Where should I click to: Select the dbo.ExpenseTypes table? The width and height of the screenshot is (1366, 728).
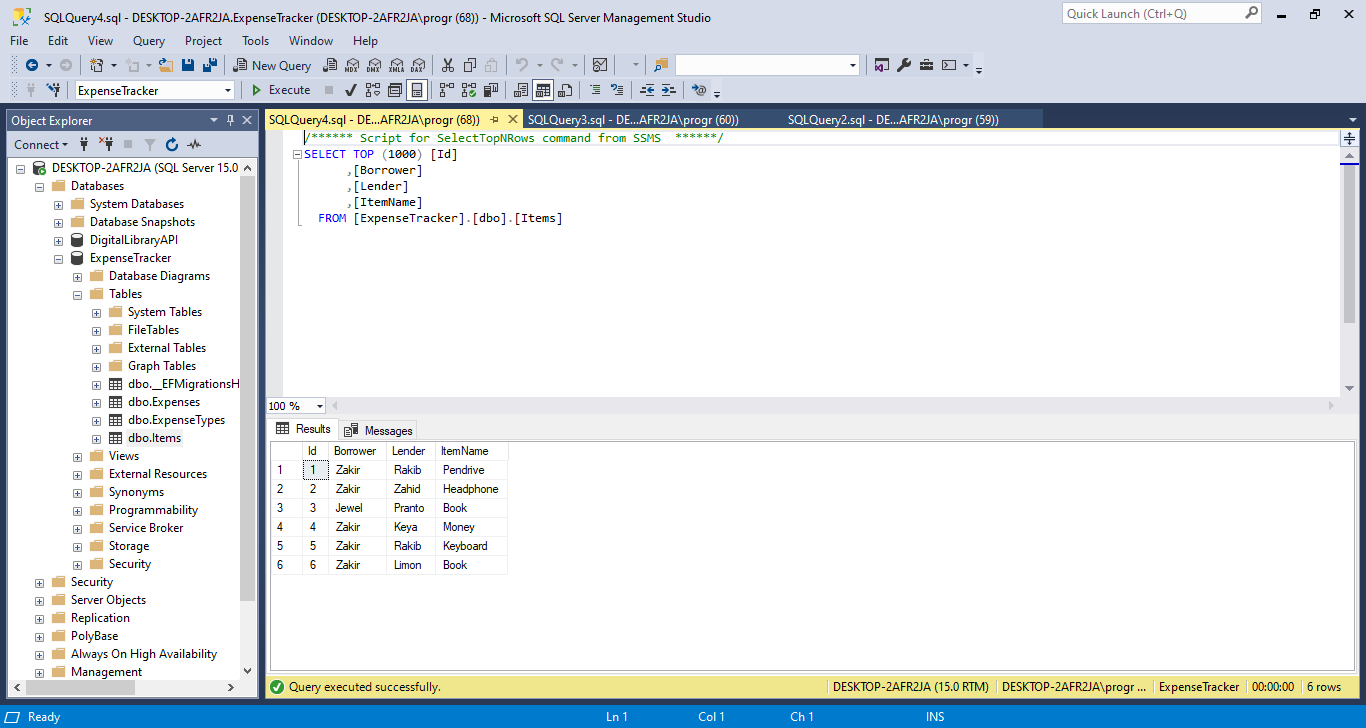click(x=176, y=420)
